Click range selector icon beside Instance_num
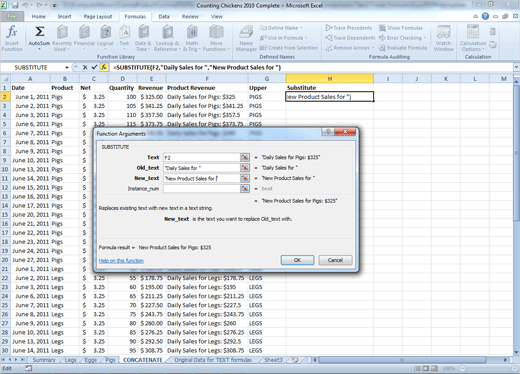 (245, 189)
